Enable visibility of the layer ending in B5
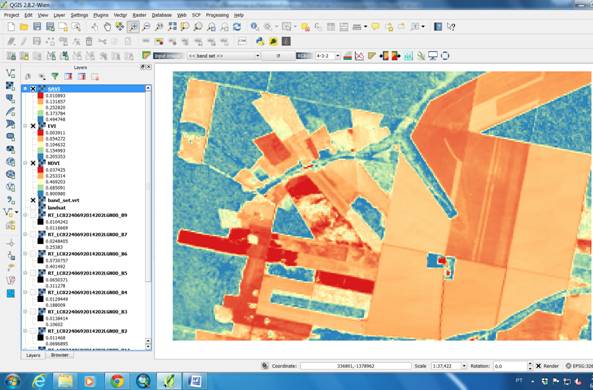The height and width of the screenshot is (390, 593). (33, 273)
